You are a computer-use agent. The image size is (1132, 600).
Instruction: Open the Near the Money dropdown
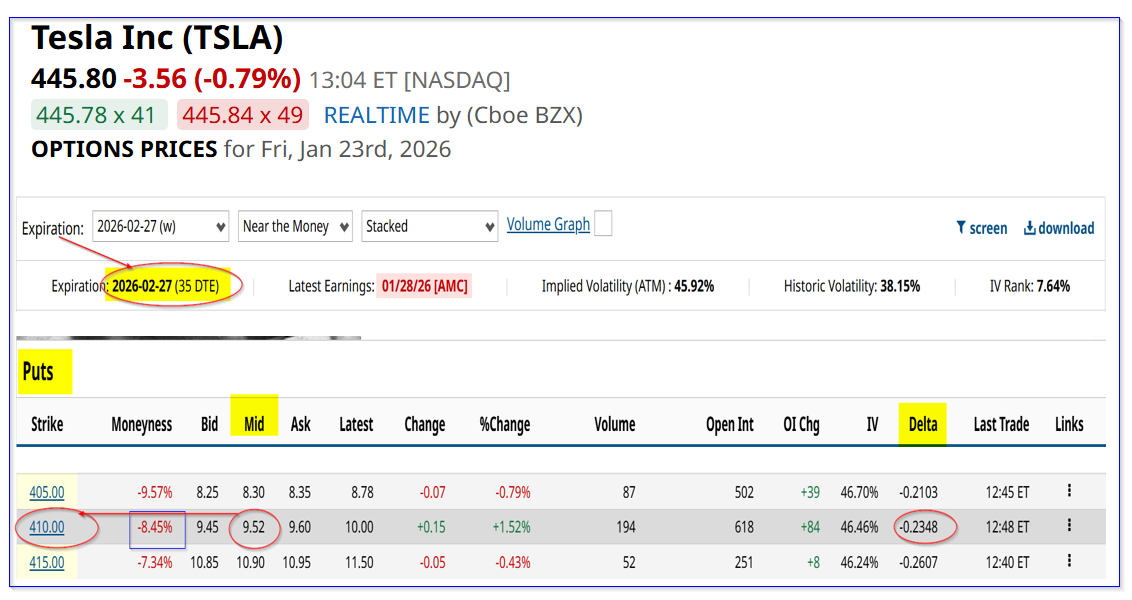(295, 226)
